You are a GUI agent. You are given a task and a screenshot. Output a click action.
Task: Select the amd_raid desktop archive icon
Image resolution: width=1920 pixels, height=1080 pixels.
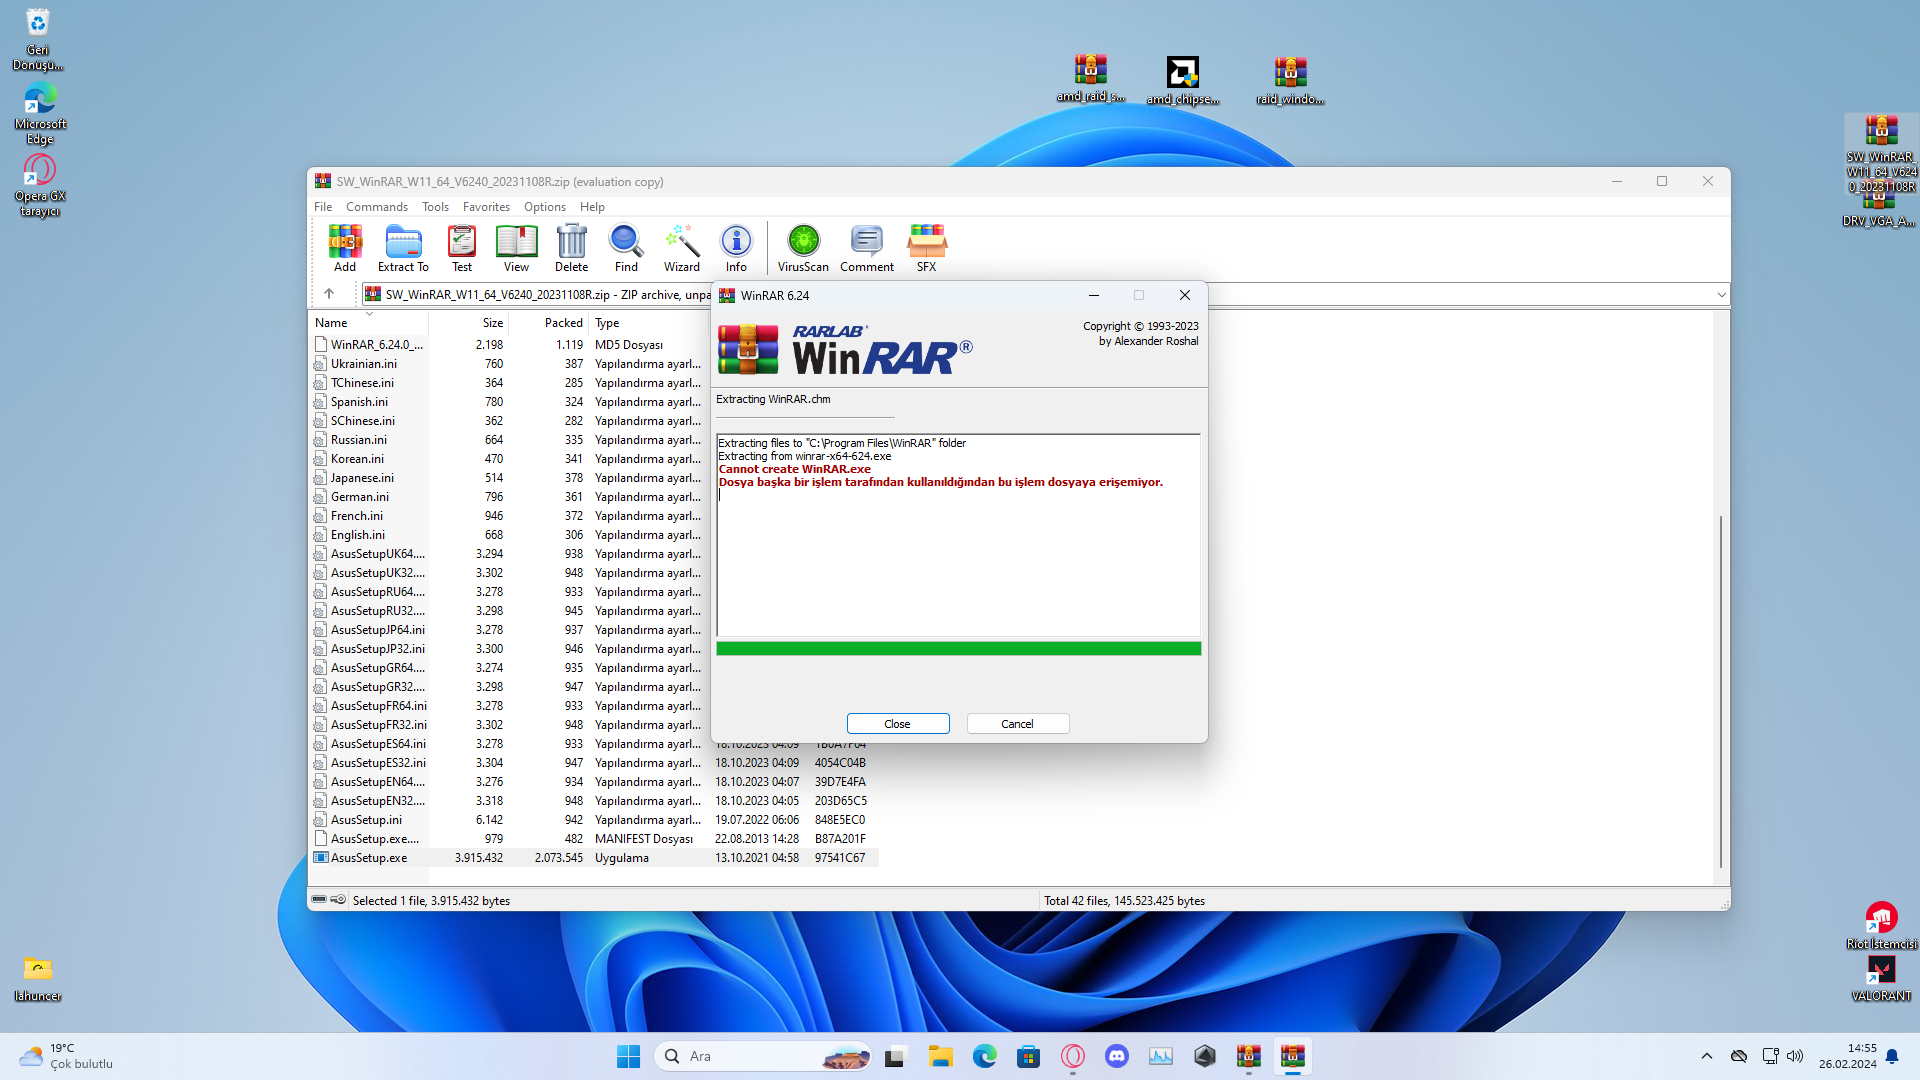point(1091,79)
